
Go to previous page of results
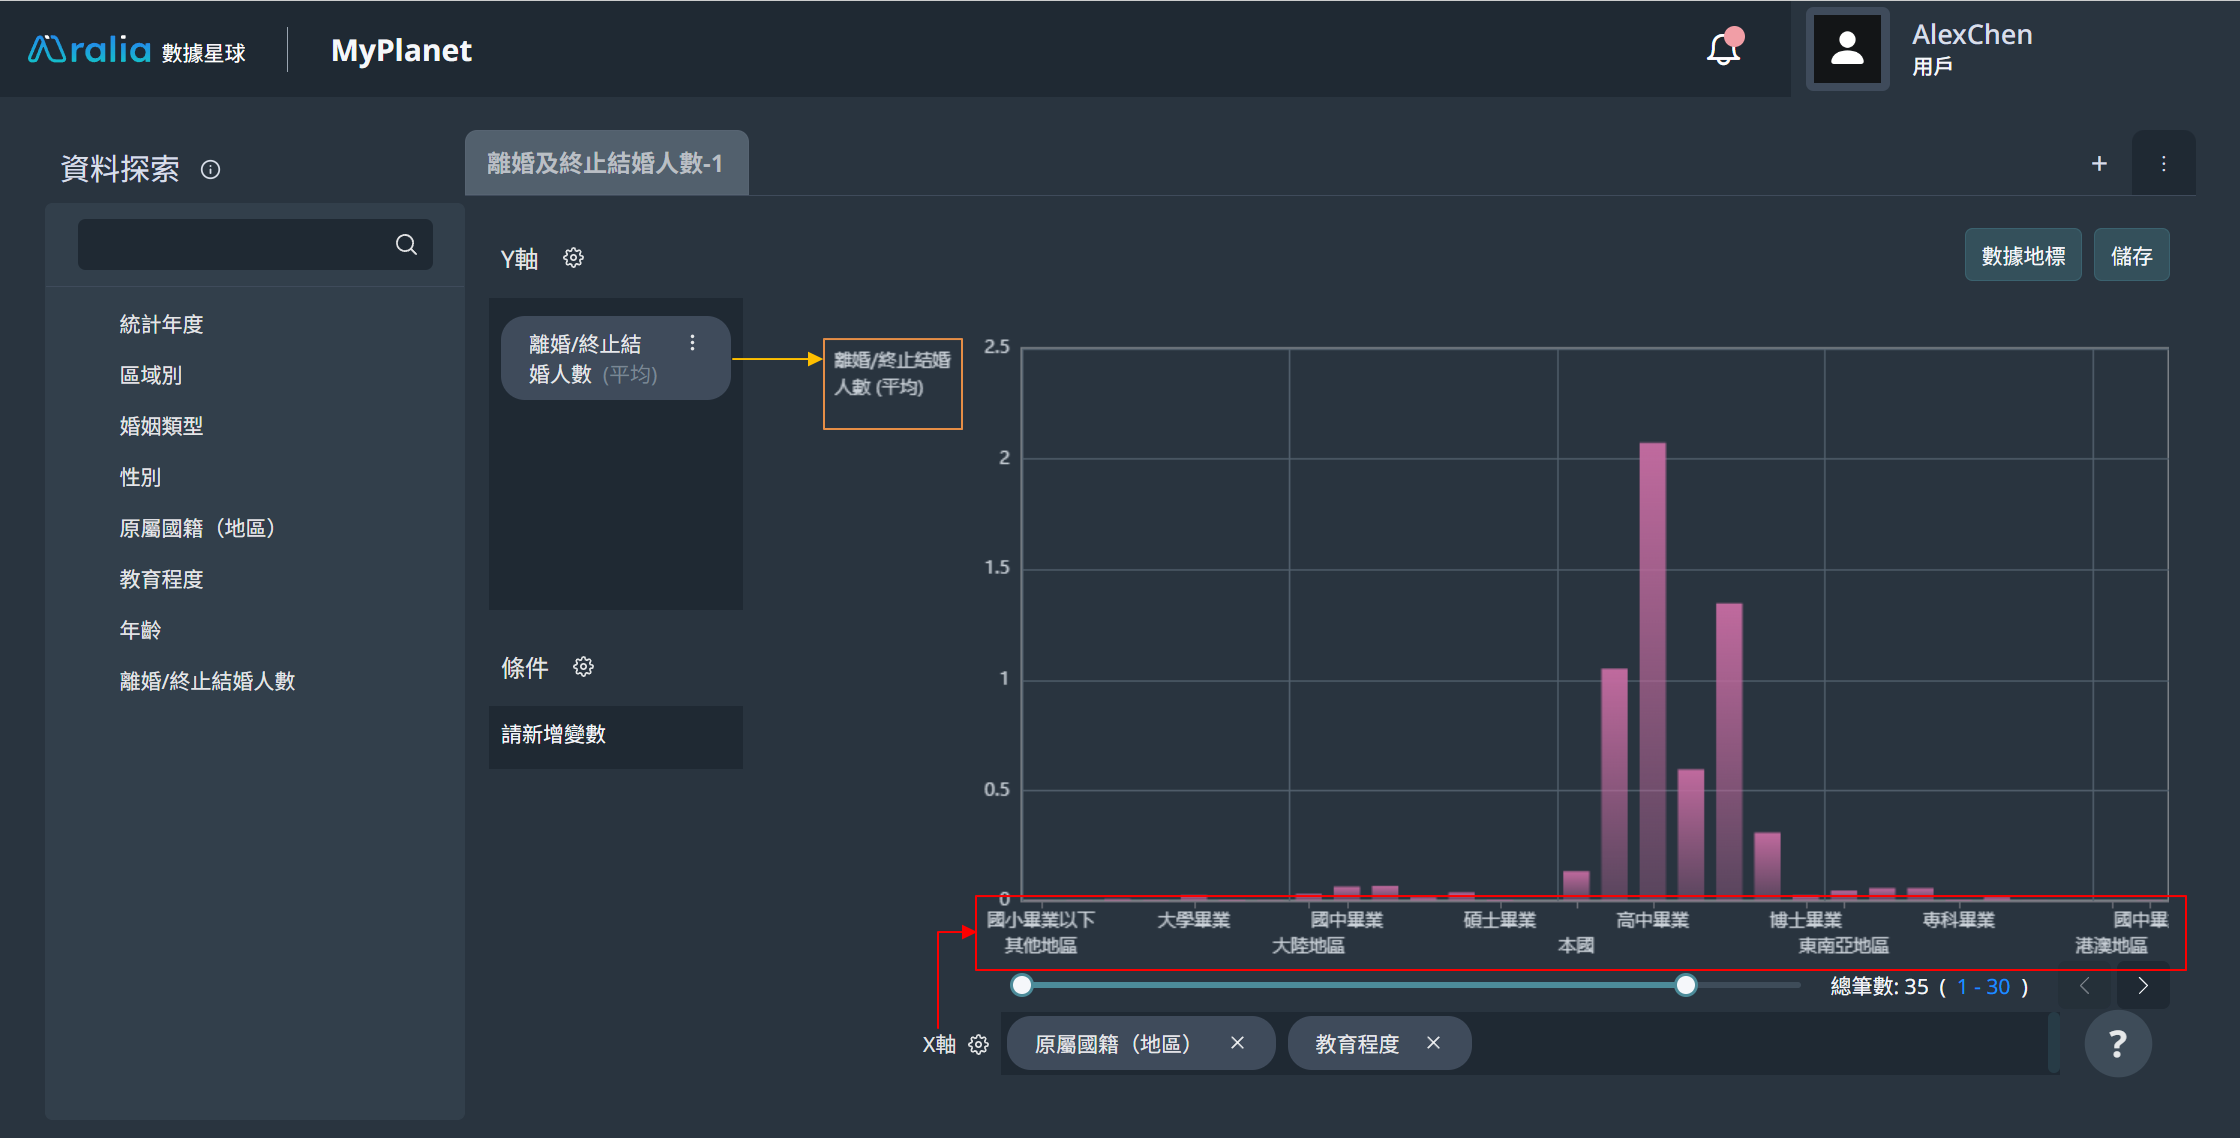[2085, 986]
